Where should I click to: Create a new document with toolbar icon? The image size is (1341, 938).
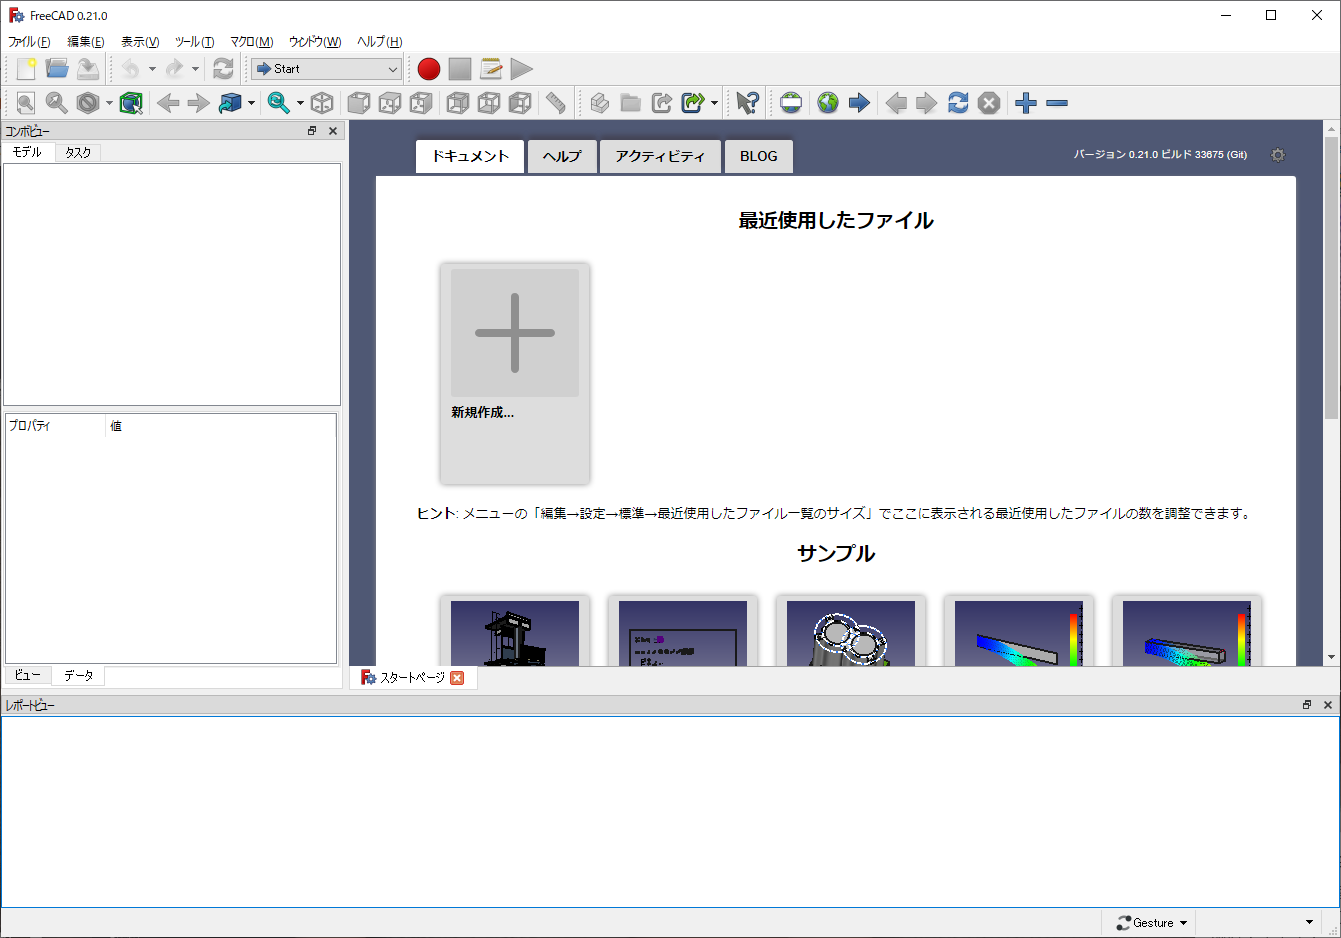pos(26,69)
